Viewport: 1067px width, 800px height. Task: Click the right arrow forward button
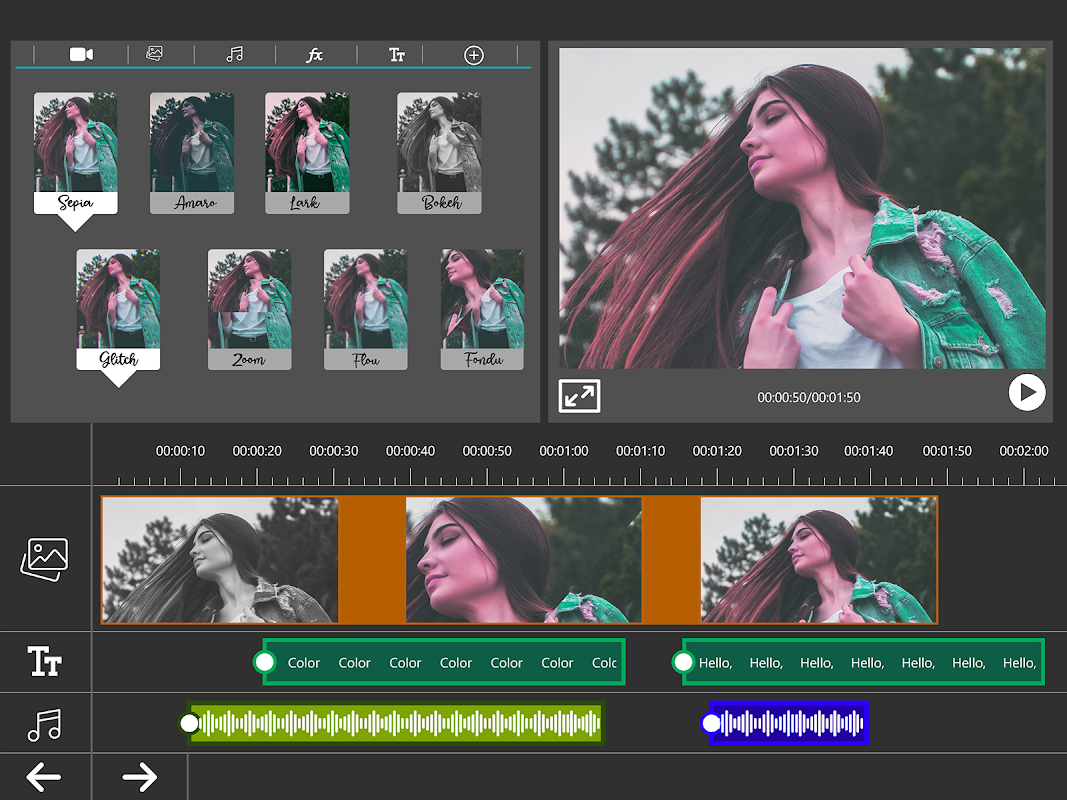click(140, 777)
